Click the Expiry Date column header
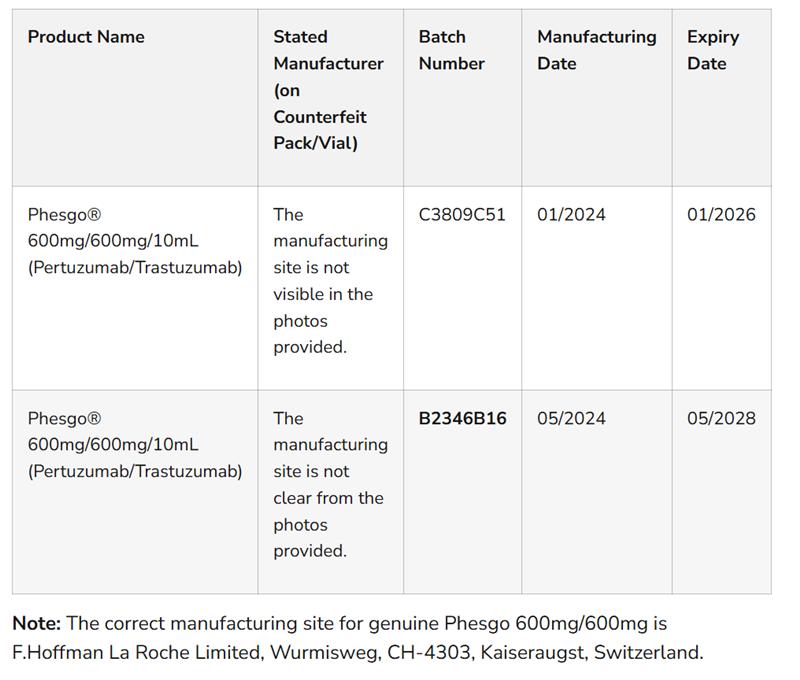 pyautogui.click(x=712, y=50)
